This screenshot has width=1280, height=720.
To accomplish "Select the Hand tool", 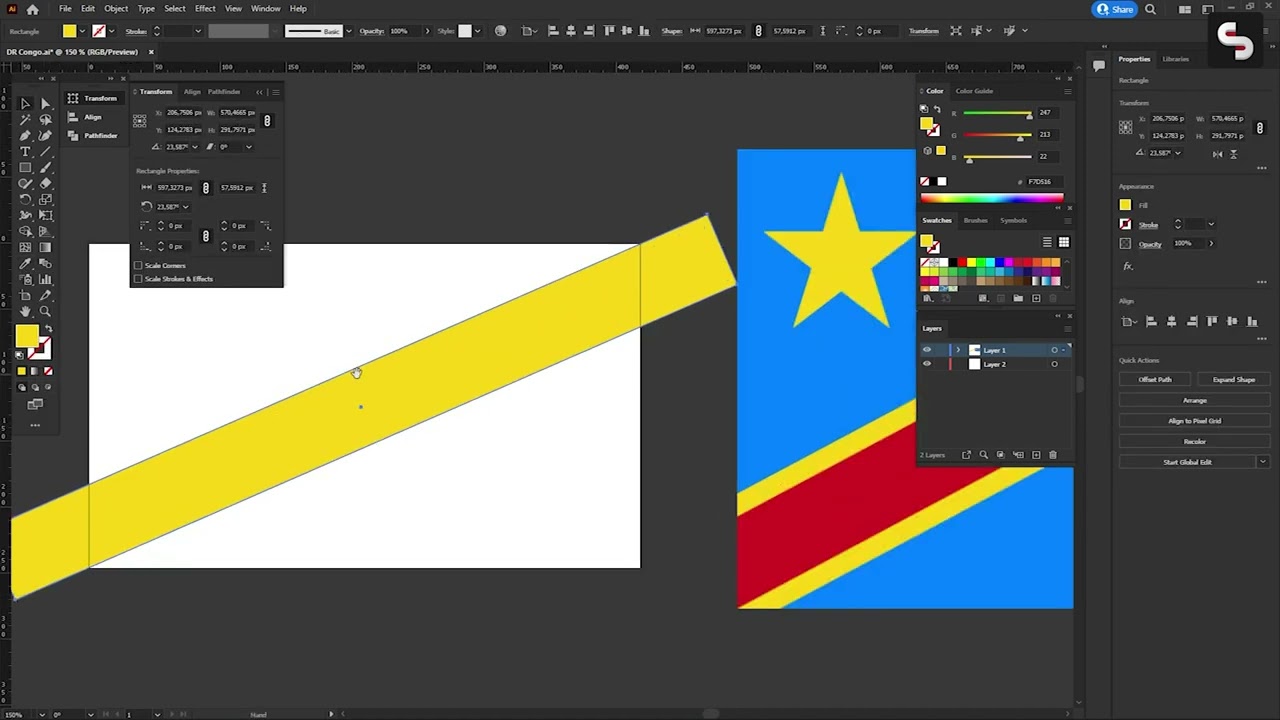I will tap(25, 311).
